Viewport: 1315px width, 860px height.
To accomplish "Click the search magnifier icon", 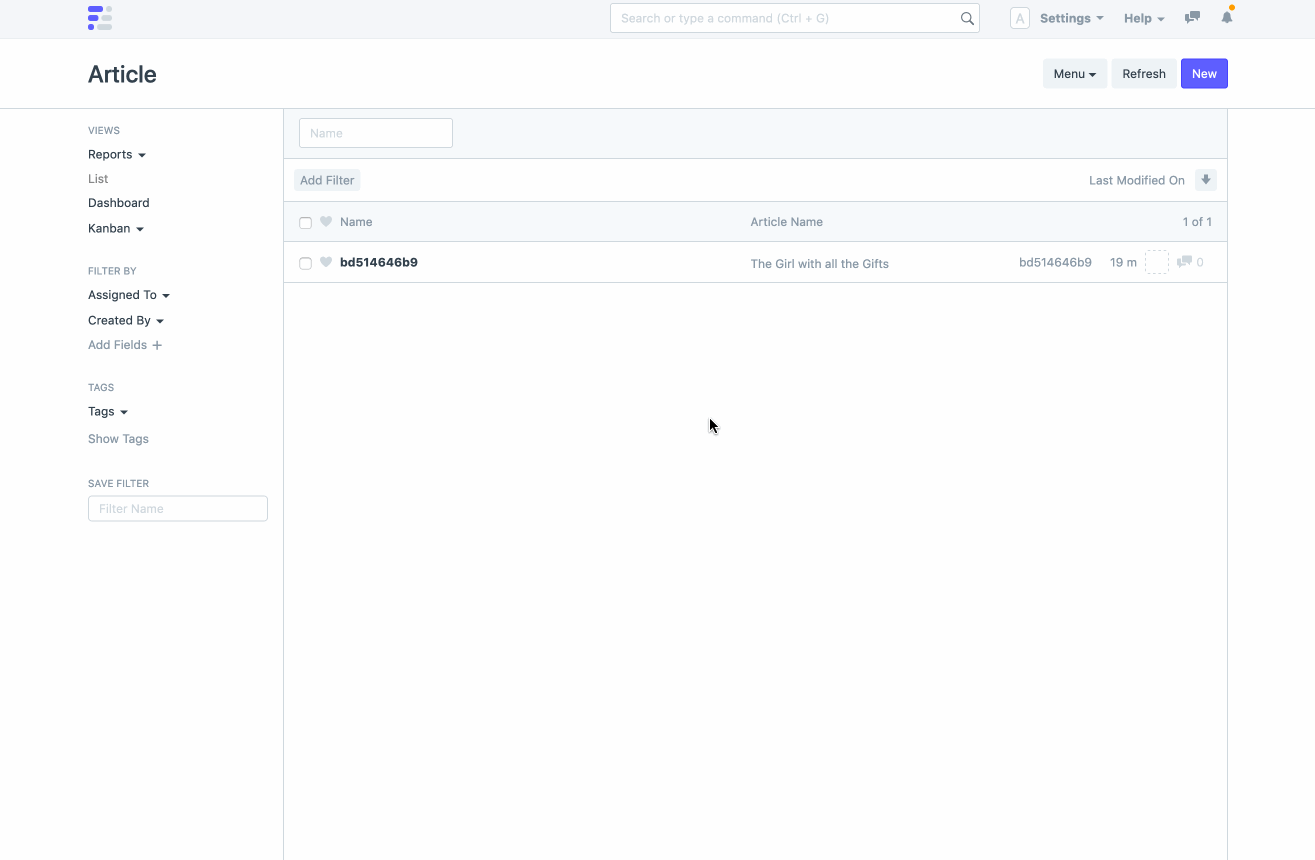I will [x=967, y=18].
